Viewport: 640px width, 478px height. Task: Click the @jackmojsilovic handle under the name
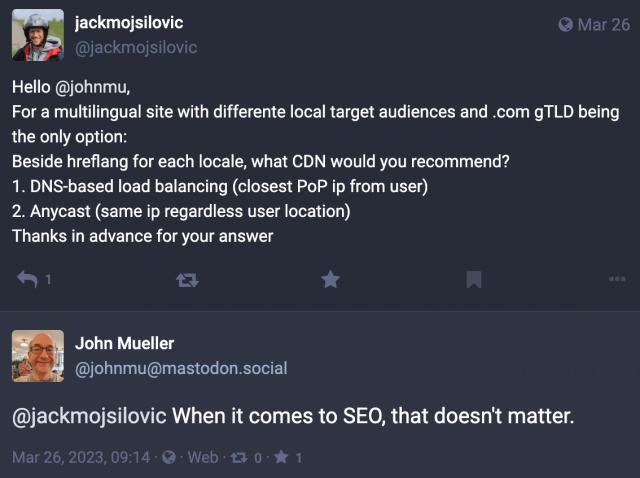(x=136, y=47)
